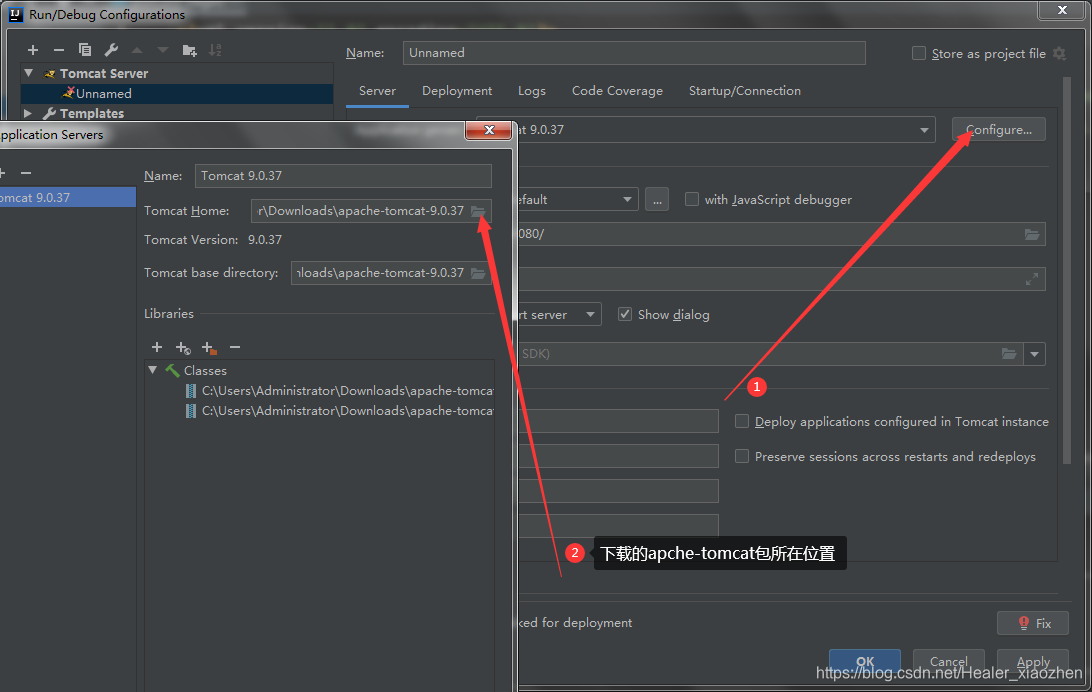Screen dimensions: 1092x692
Task: Open on-update action dropdown
Action: [x=591, y=315]
